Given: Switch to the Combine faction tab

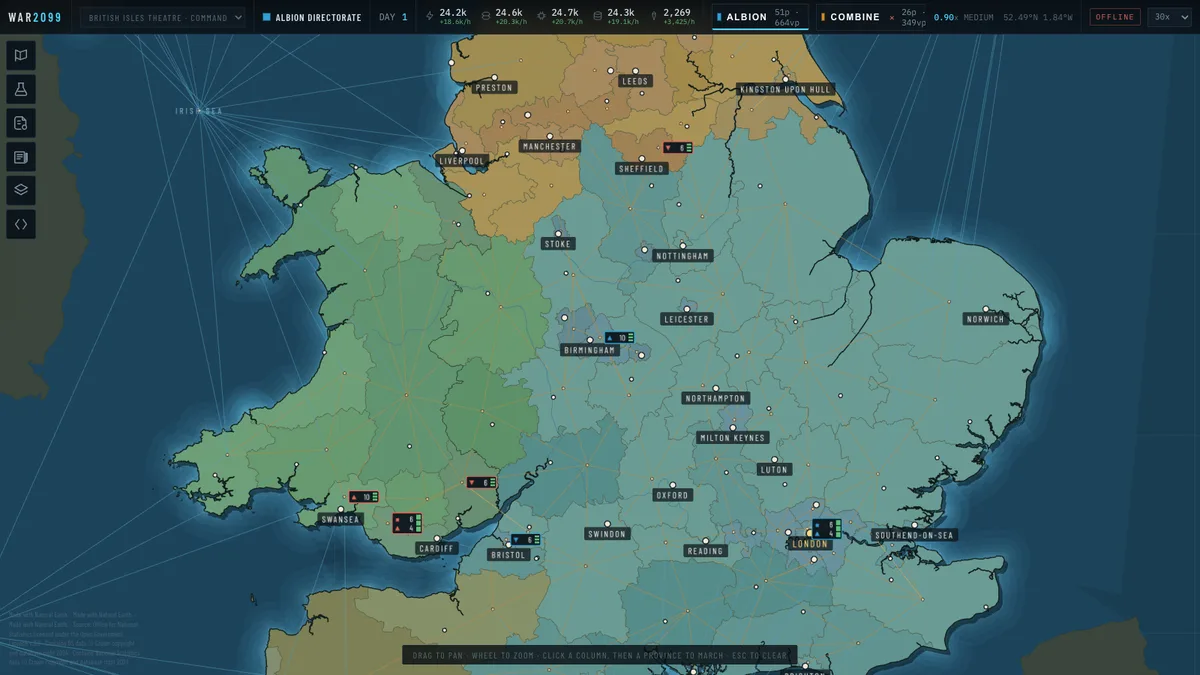Looking at the screenshot, I should [871, 17].
